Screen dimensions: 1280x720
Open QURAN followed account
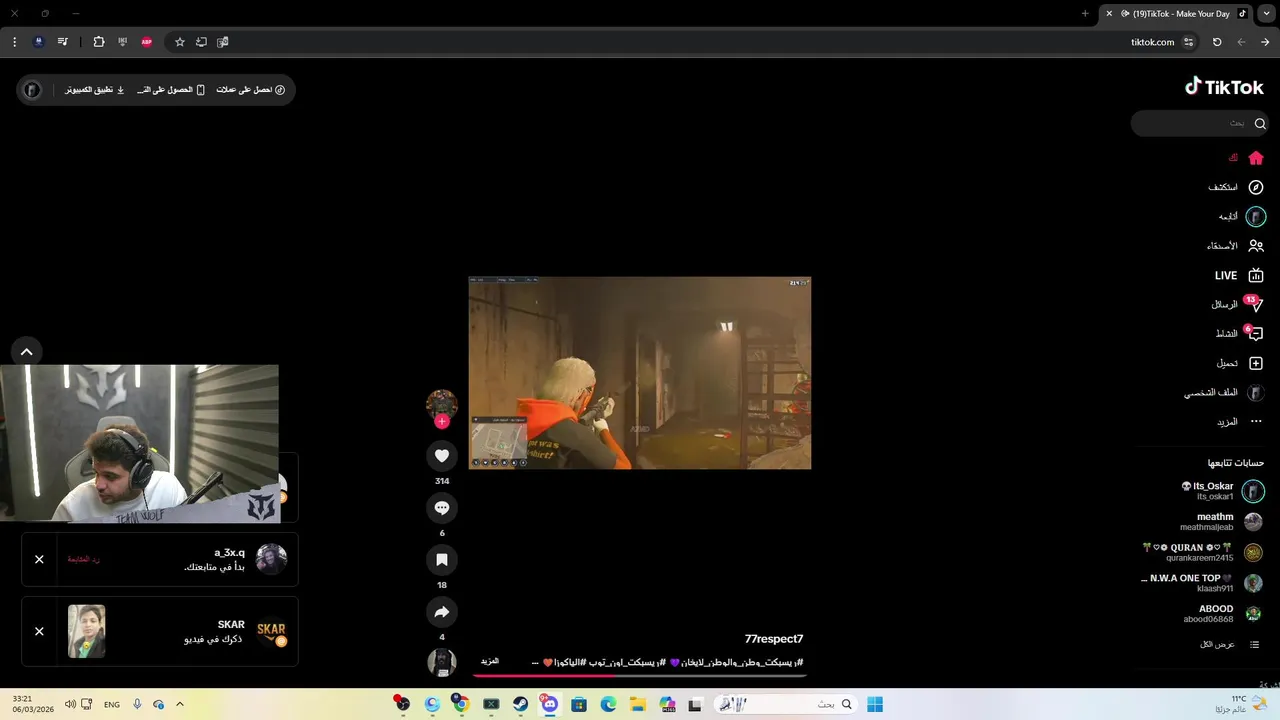pos(1202,553)
